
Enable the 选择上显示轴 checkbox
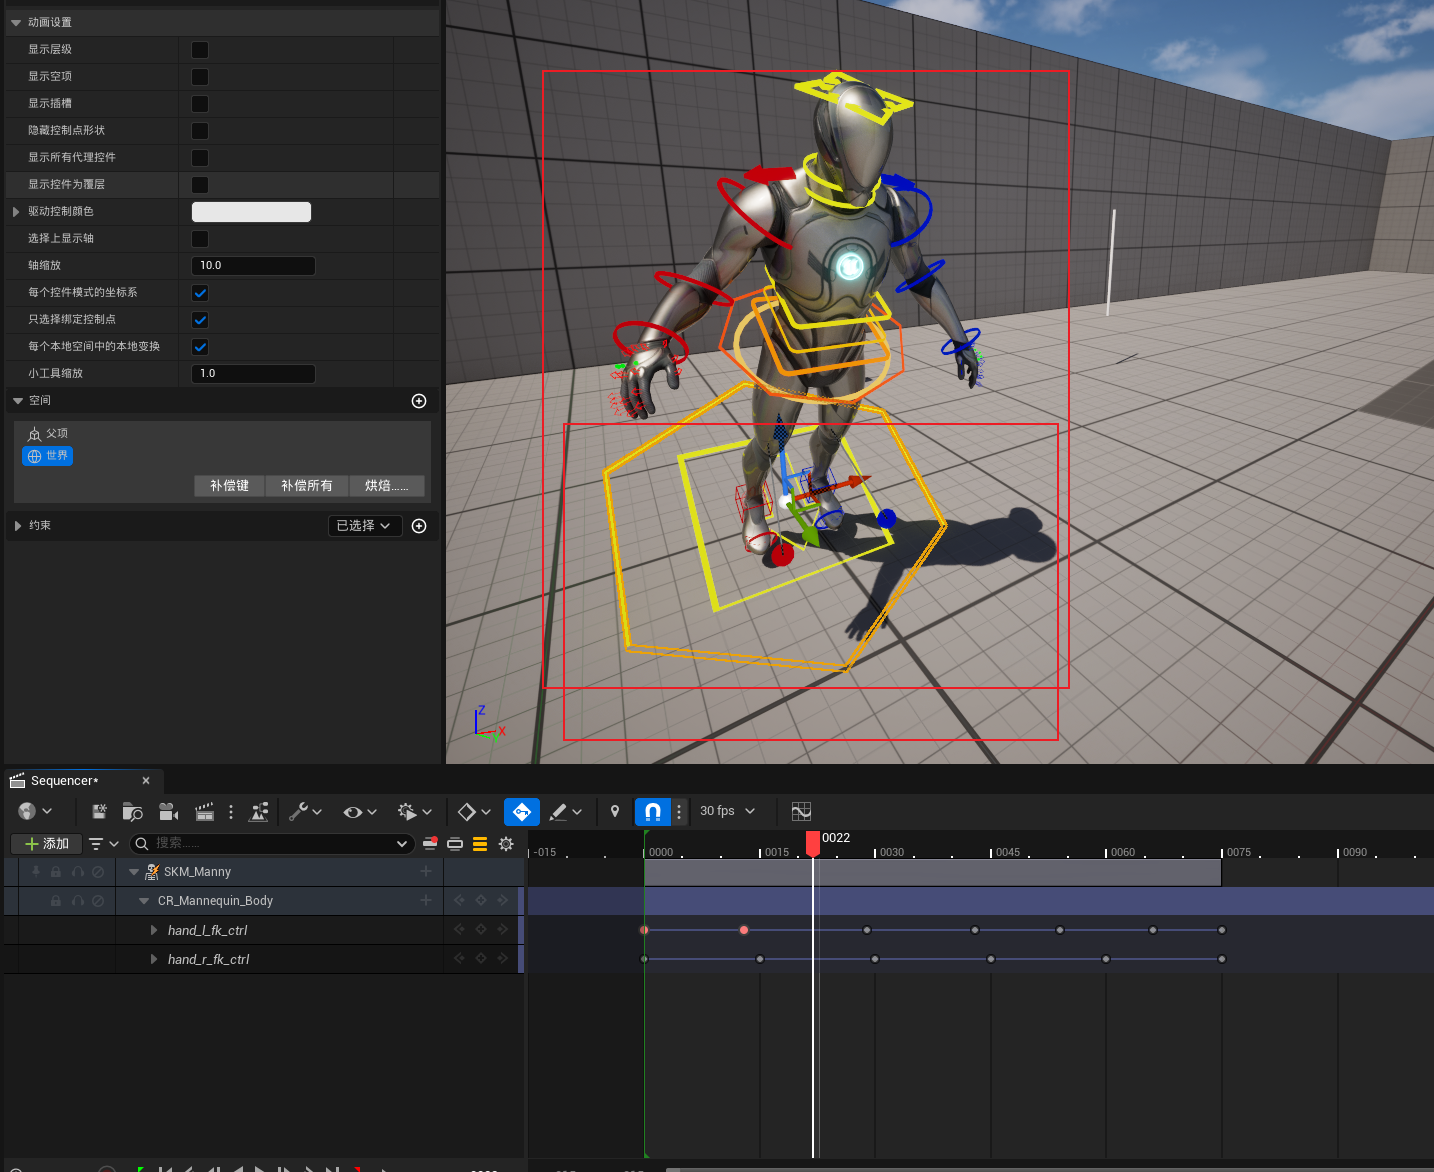coord(200,239)
